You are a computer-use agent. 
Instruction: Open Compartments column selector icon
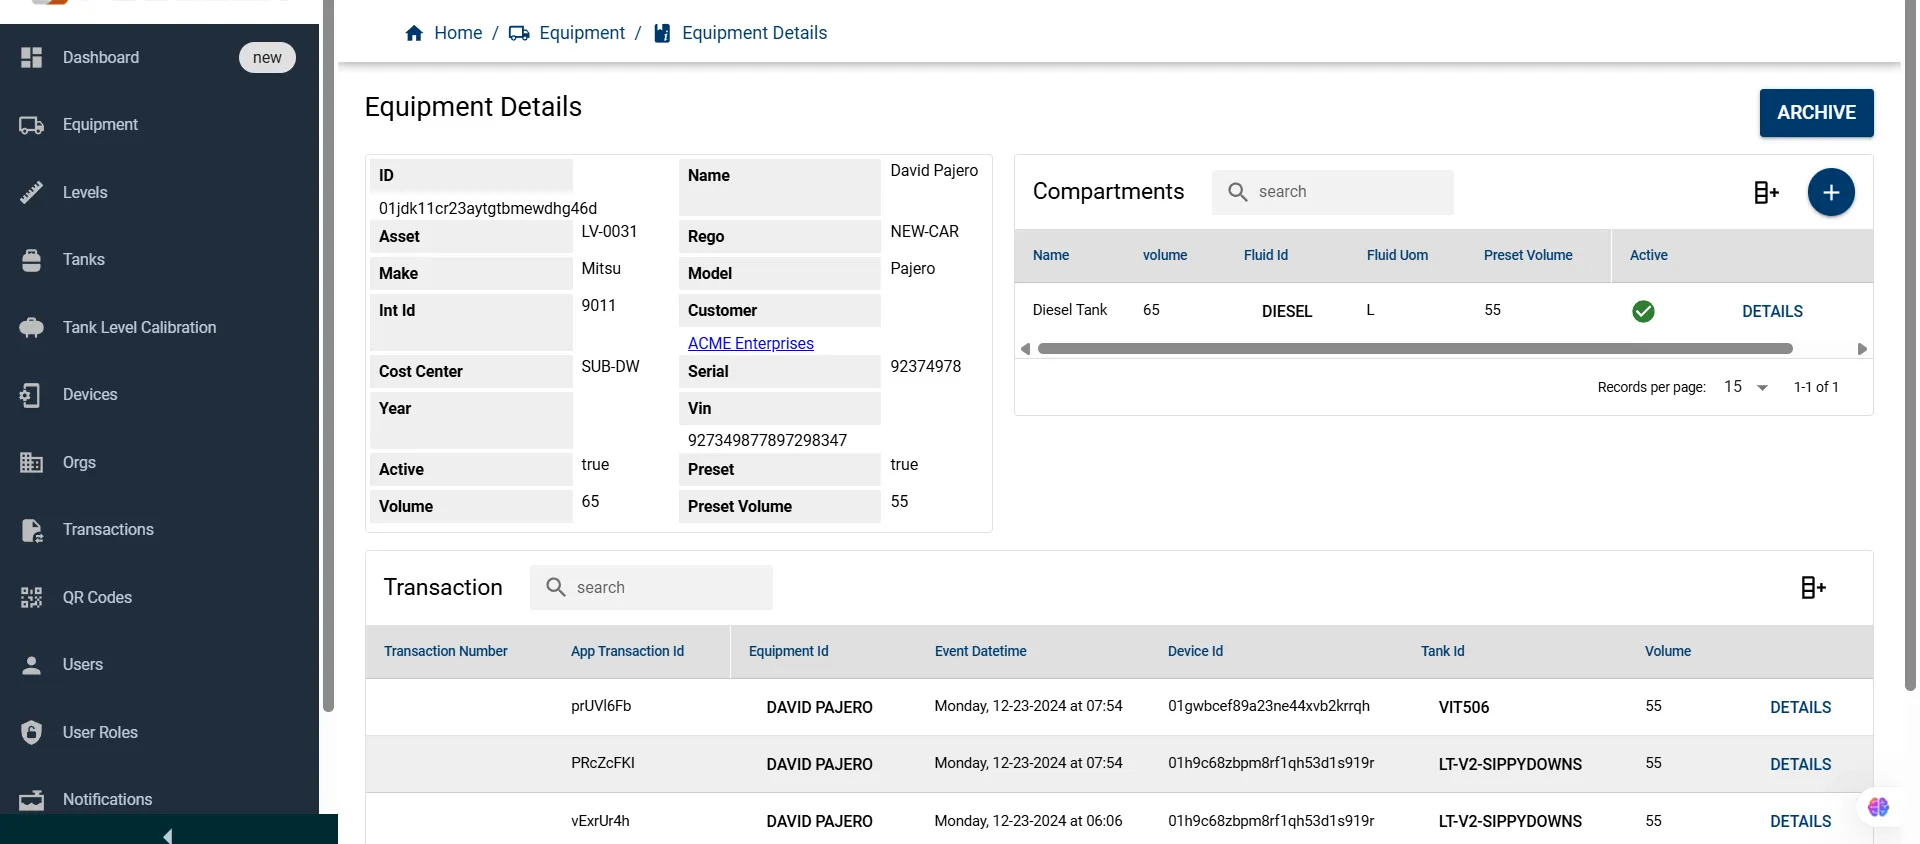tap(1766, 192)
